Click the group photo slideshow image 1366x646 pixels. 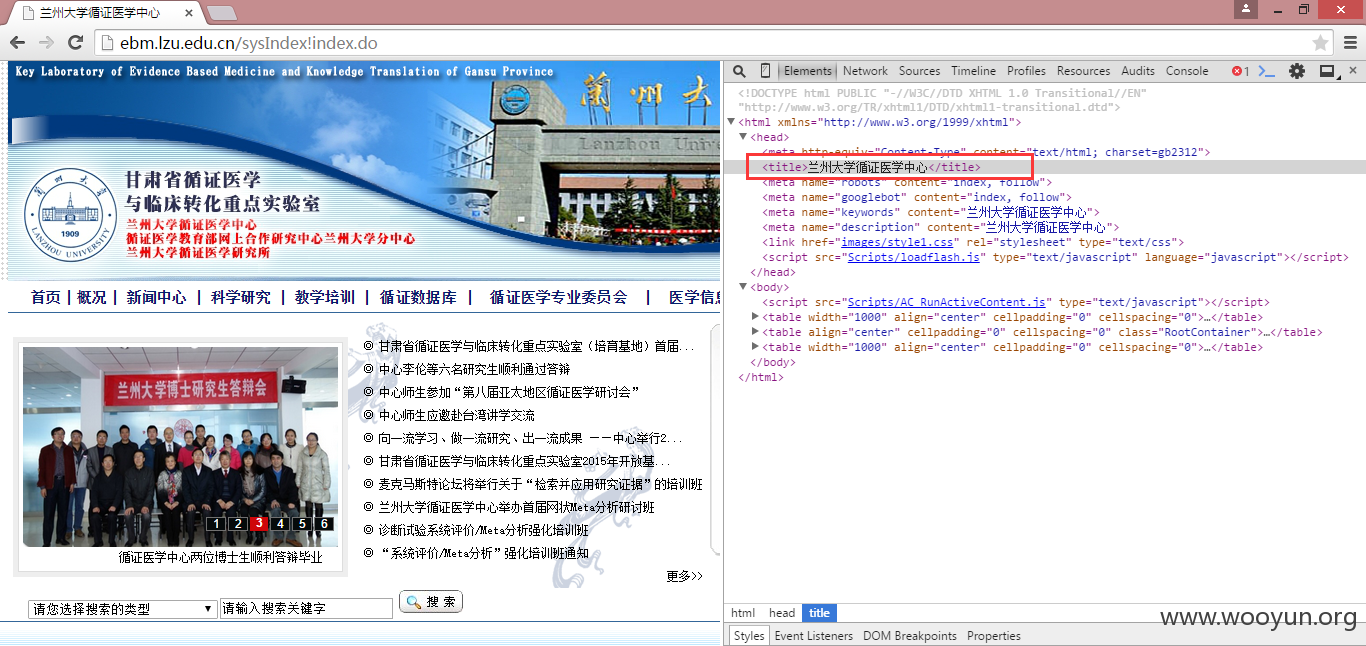tap(178, 446)
